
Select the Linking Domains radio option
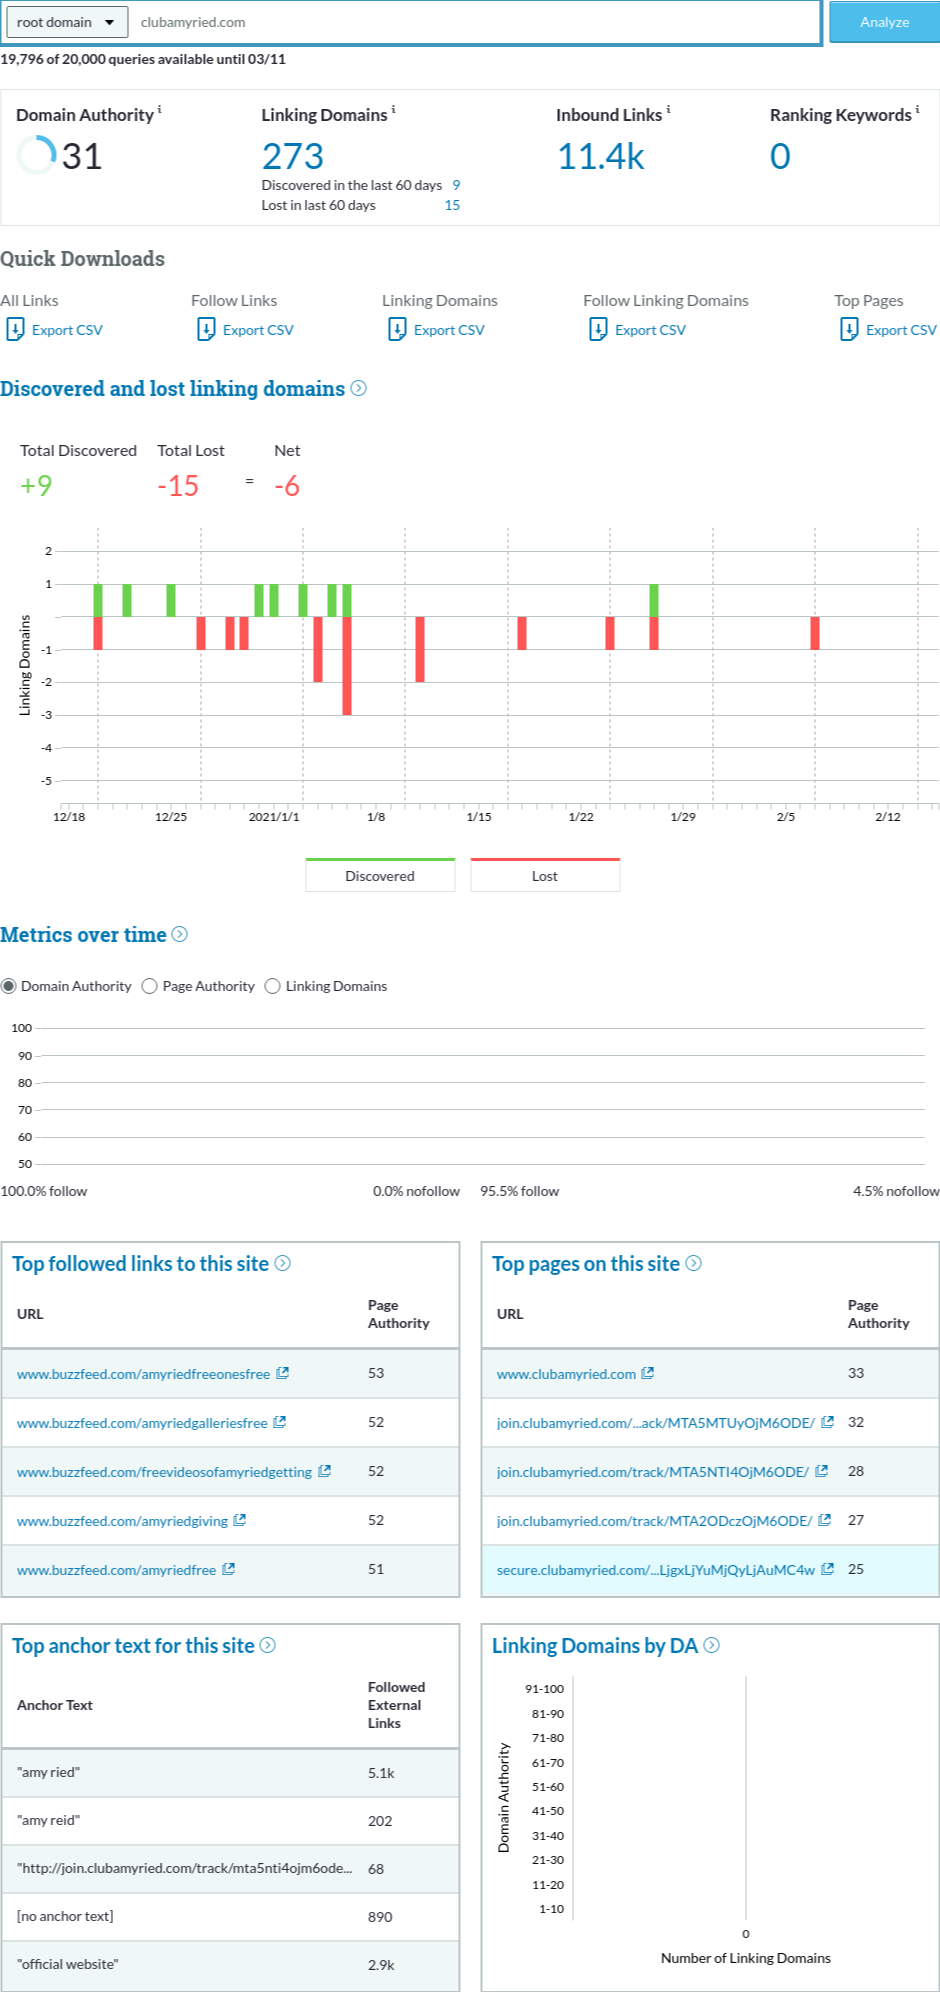(273, 986)
